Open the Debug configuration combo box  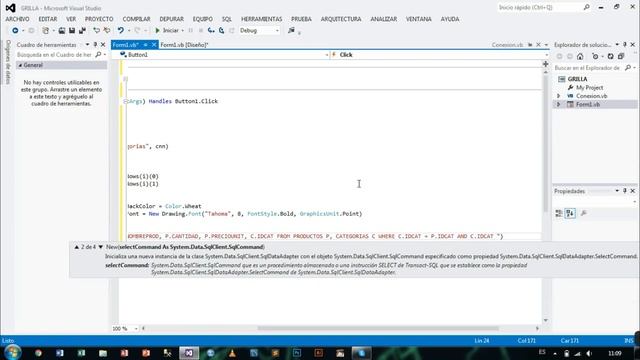(259, 31)
